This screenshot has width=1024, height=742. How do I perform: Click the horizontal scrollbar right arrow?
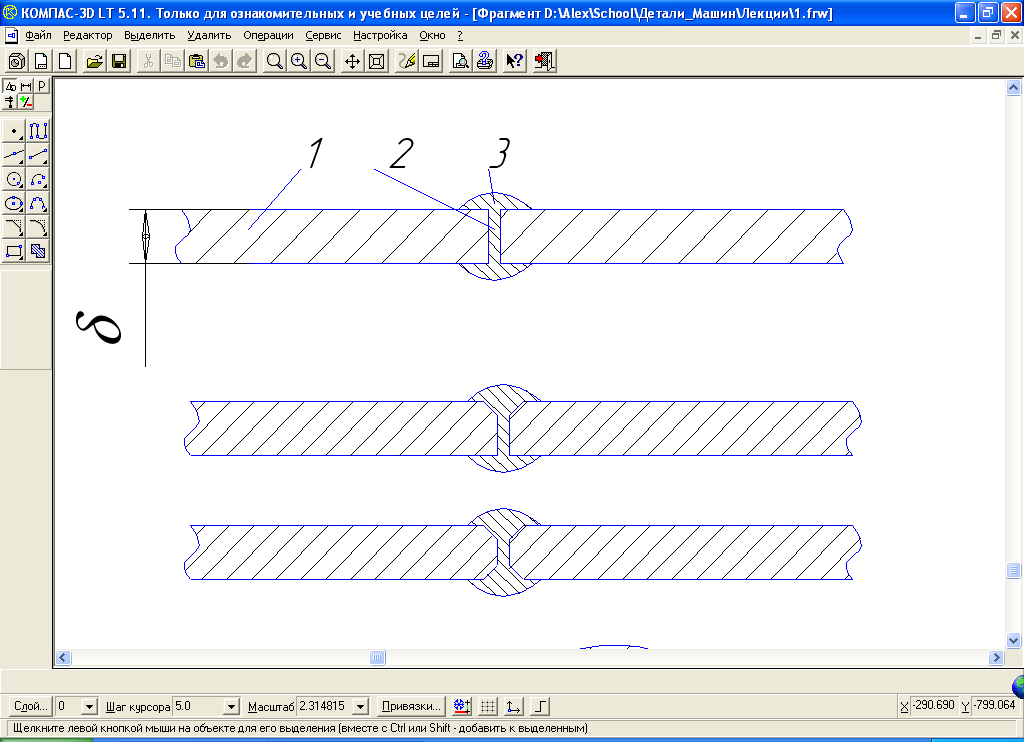pyautogui.click(x=996, y=658)
